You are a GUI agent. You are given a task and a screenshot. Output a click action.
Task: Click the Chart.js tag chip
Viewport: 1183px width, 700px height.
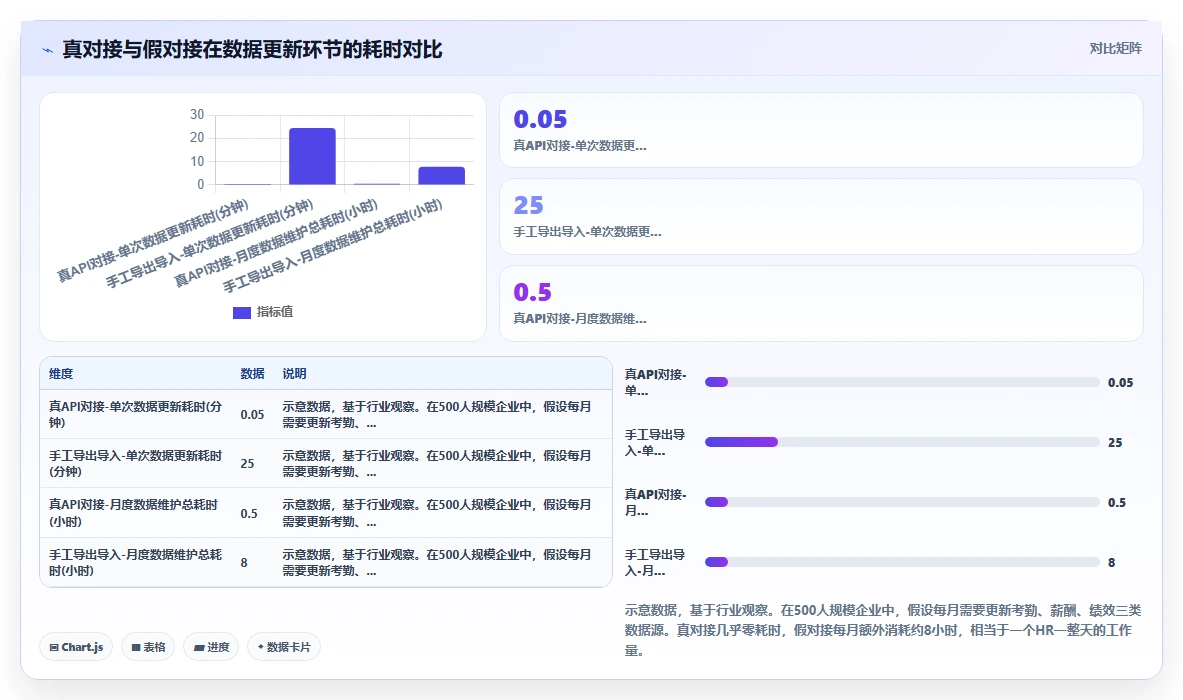point(76,647)
